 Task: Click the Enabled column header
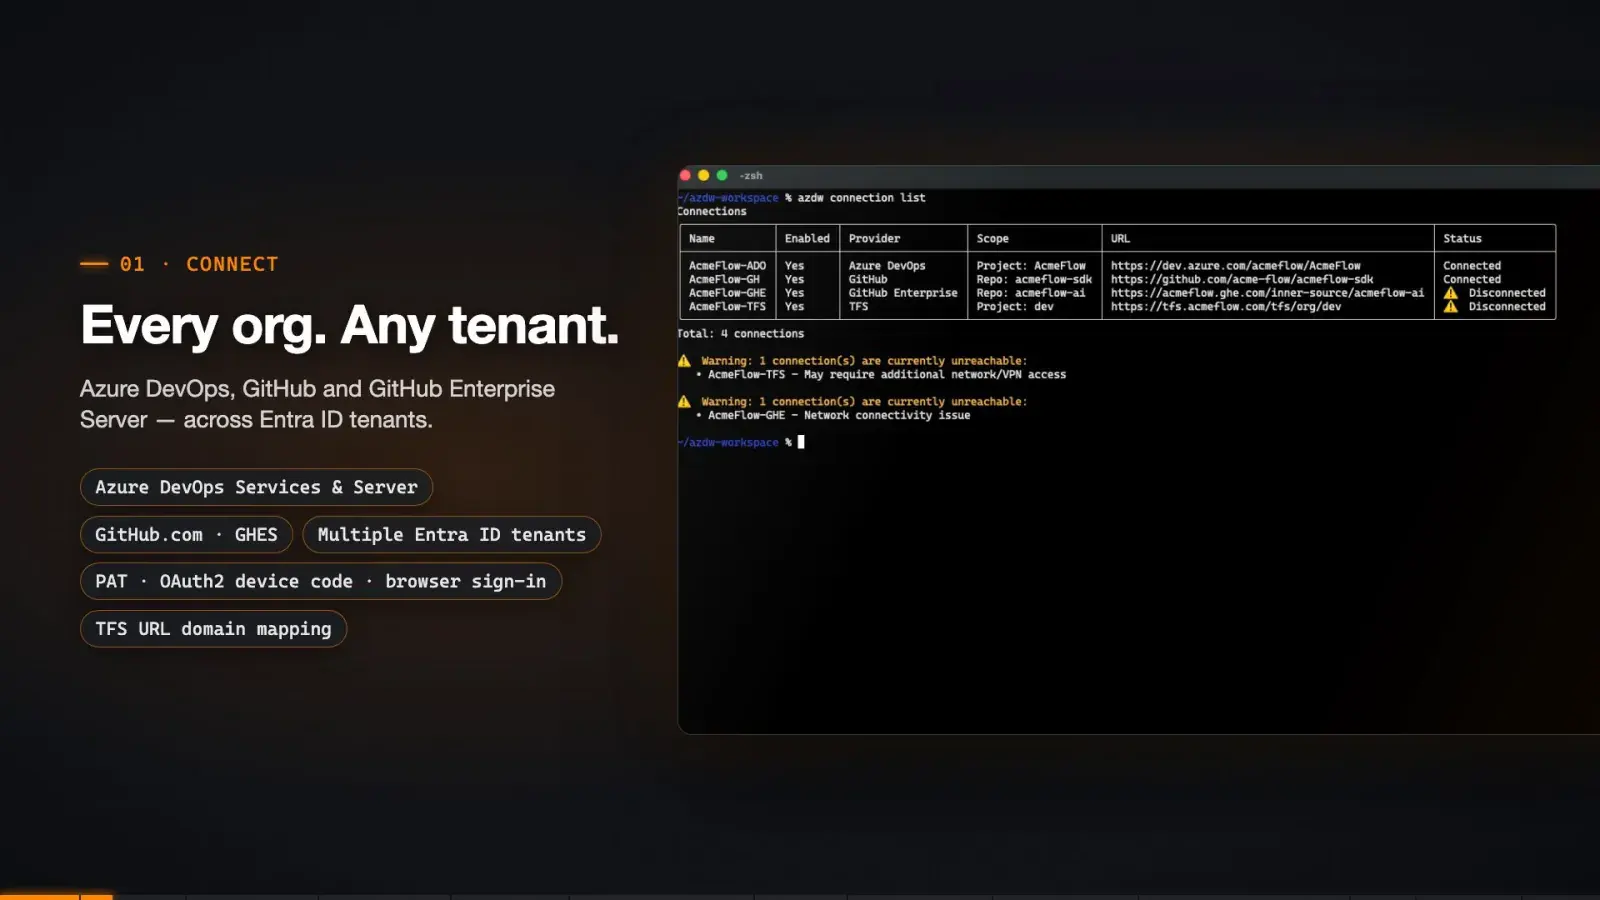click(807, 239)
